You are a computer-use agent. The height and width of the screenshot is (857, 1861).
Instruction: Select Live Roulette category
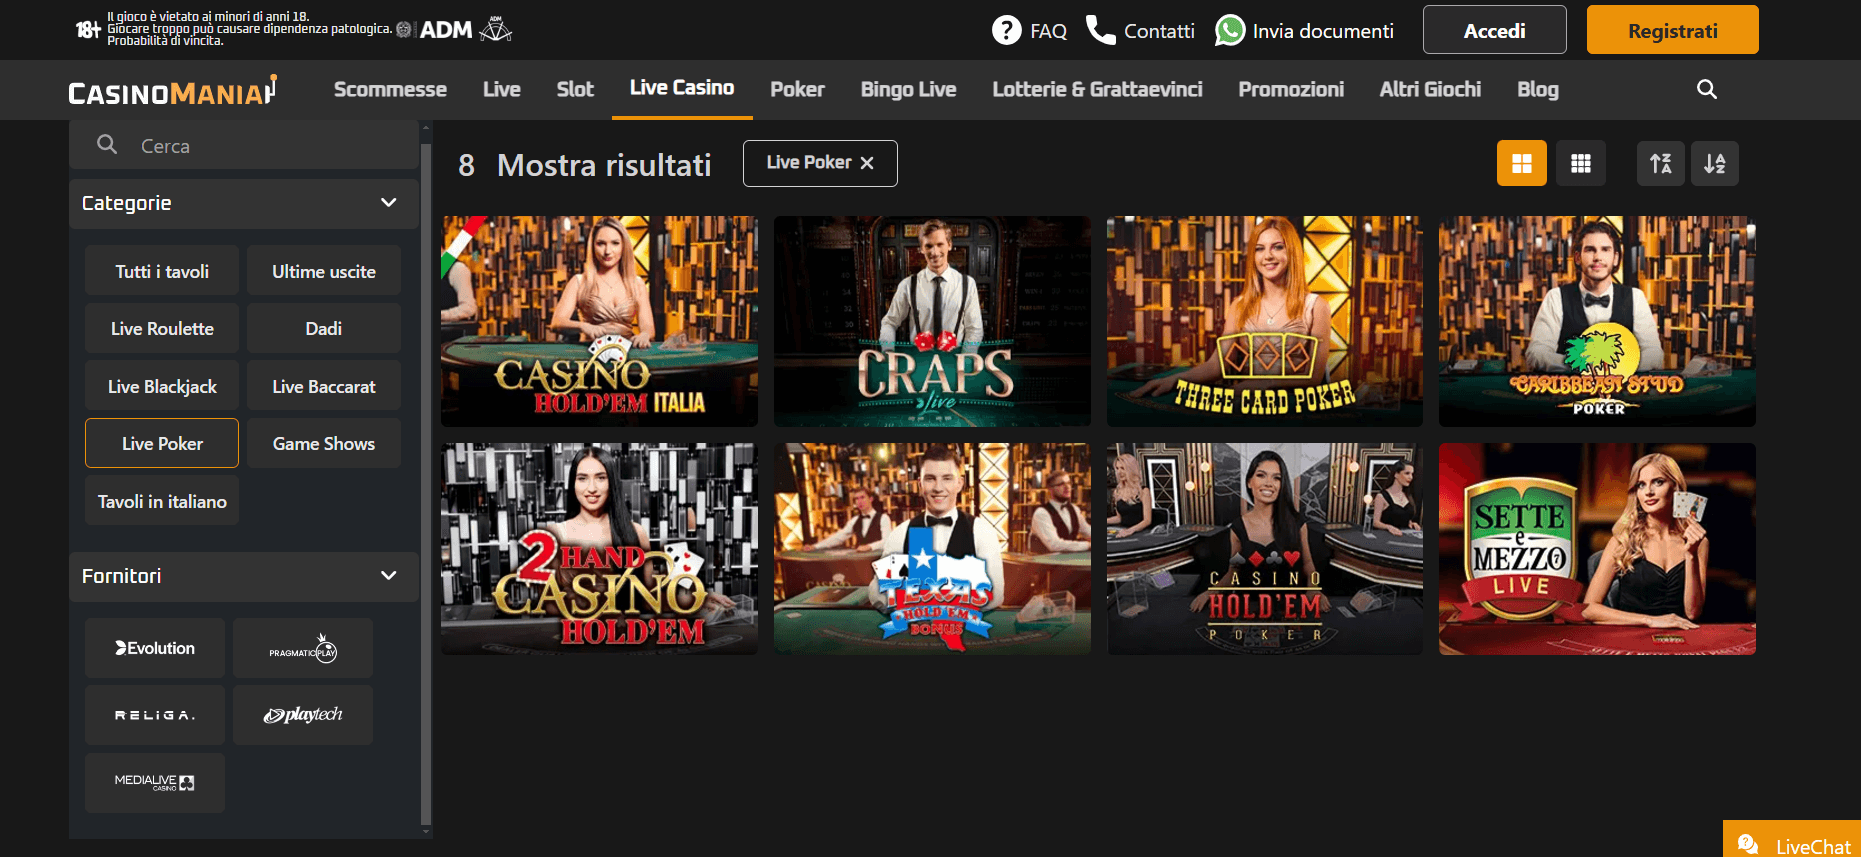[x=162, y=329]
